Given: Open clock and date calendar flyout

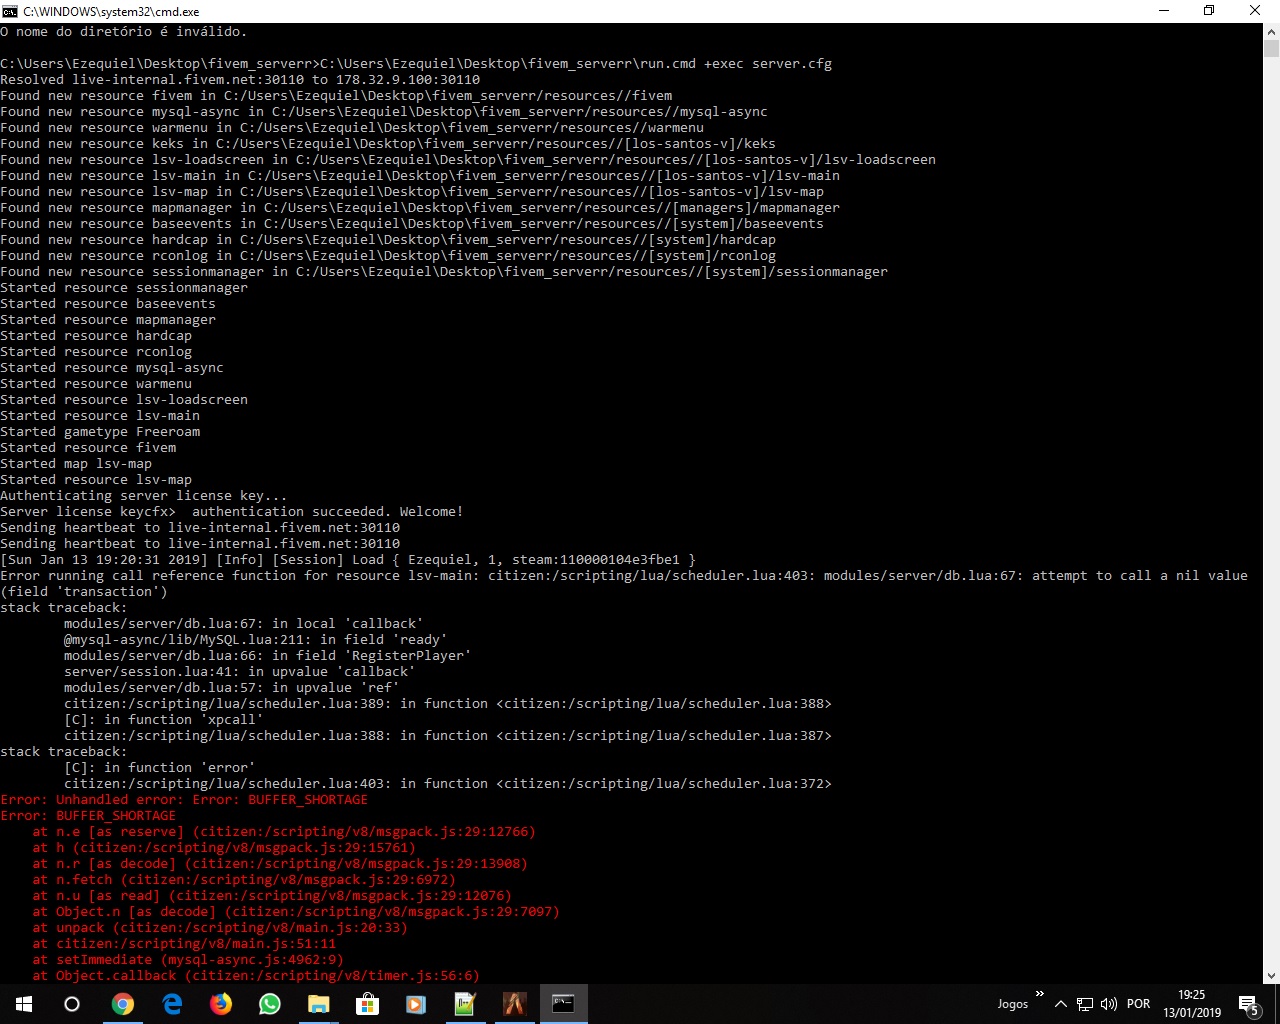Looking at the screenshot, I should click(1192, 1004).
